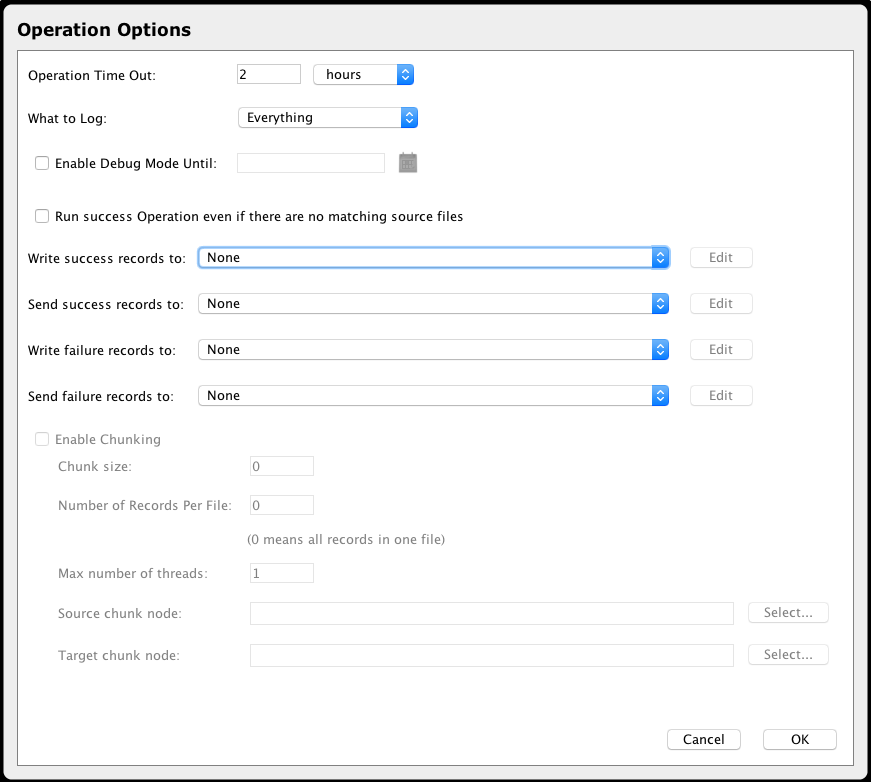Expand Send failure records to dropdown
Viewport: 871px width, 782px height.
click(433, 396)
